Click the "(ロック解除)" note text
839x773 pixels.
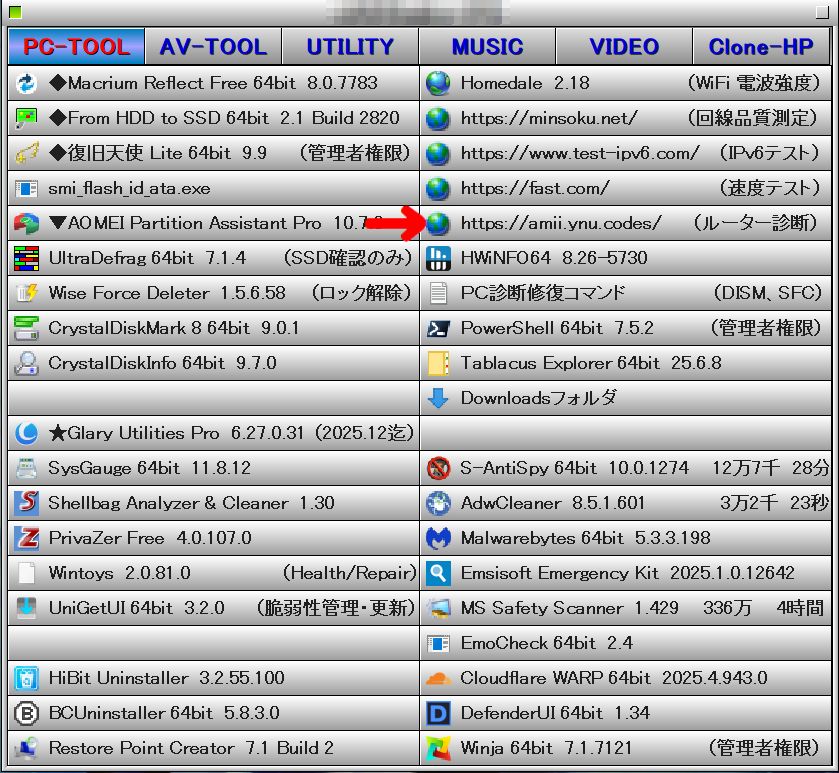point(361,293)
